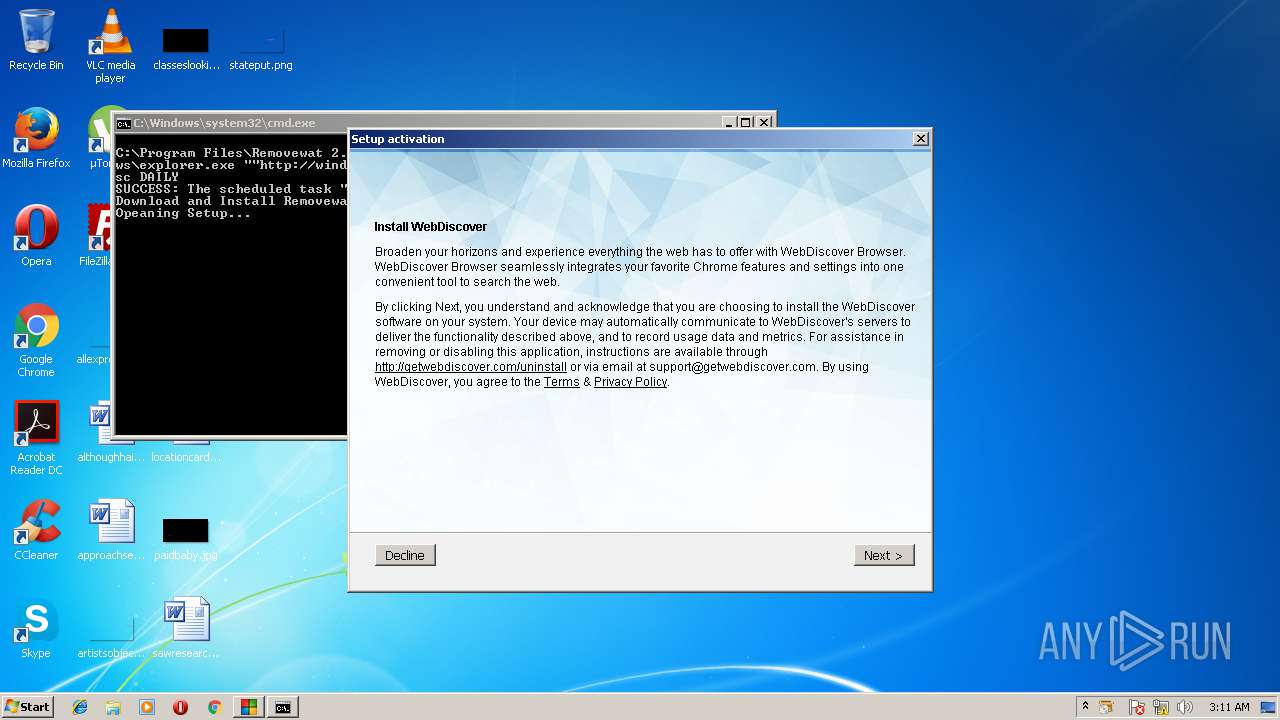Select the stateput.png desktop file
This screenshot has width=1280, height=720.
tap(261, 48)
